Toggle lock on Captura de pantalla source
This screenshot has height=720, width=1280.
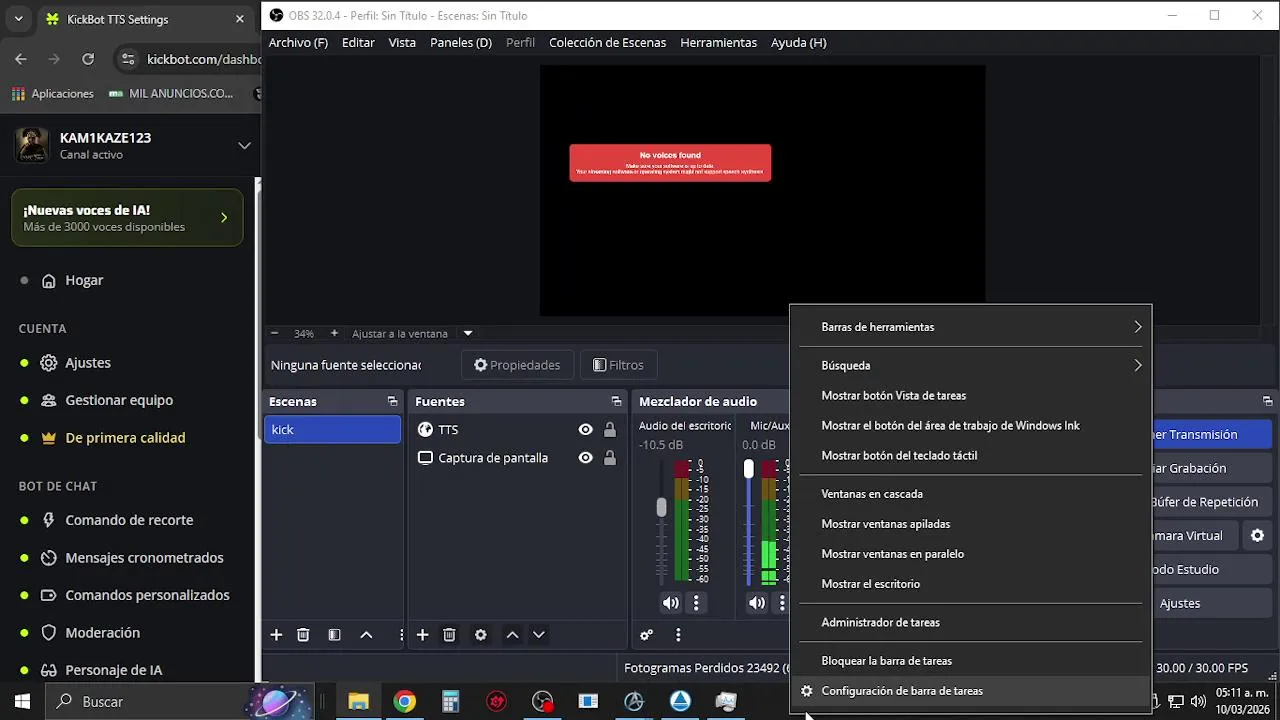(610, 458)
